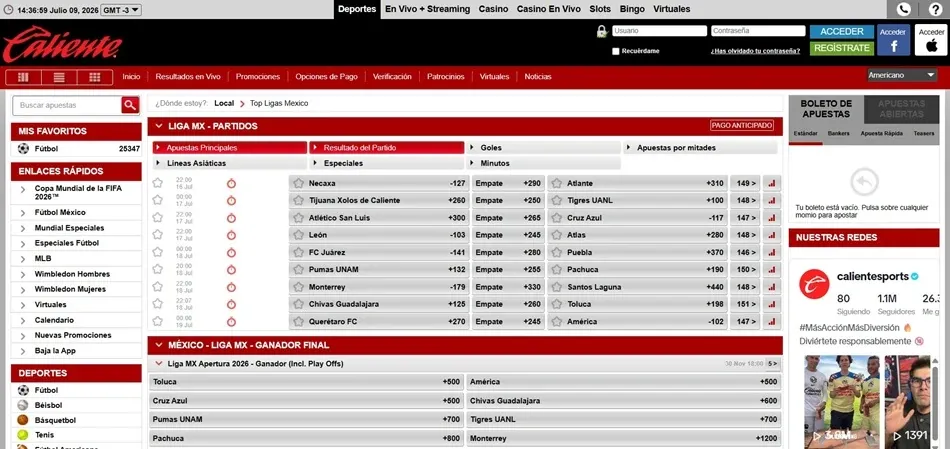This screenshot has width=950, height=449.
Task: Collapse the México - Liga MX - Ganador Final section
Action: [x=159, y=345]
